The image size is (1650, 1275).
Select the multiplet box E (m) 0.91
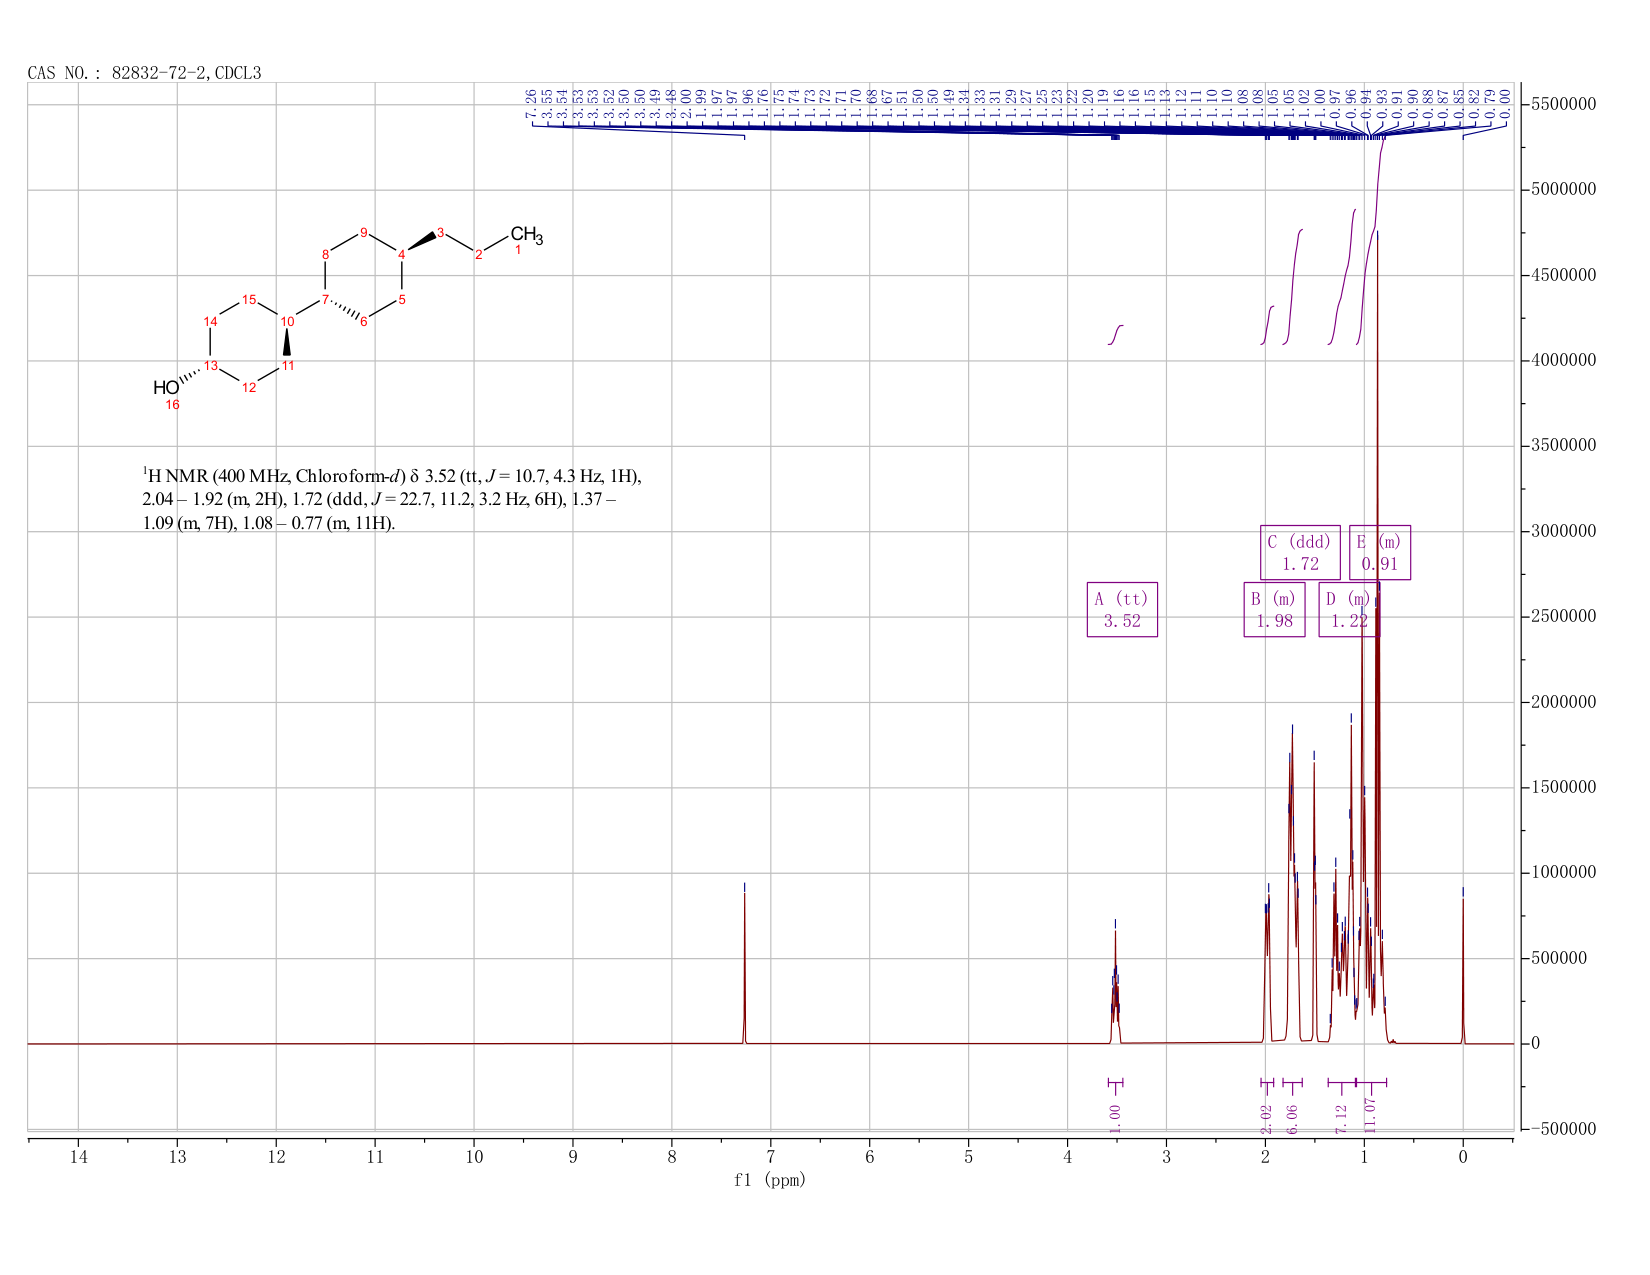coord(1380,553)
